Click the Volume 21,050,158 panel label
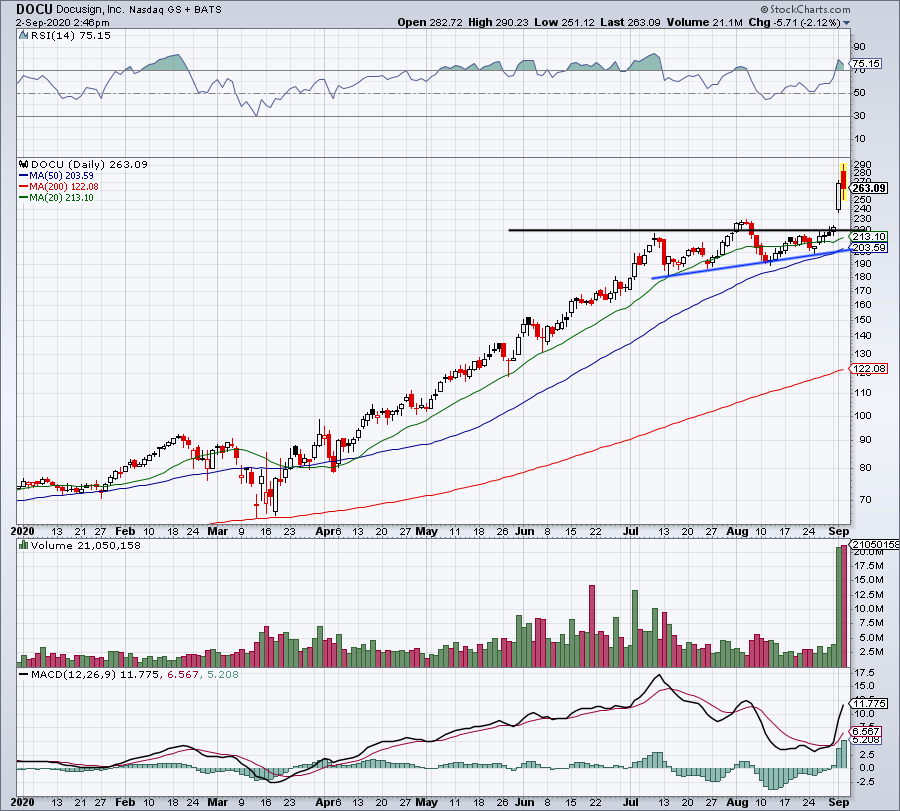 click(86, 545)
